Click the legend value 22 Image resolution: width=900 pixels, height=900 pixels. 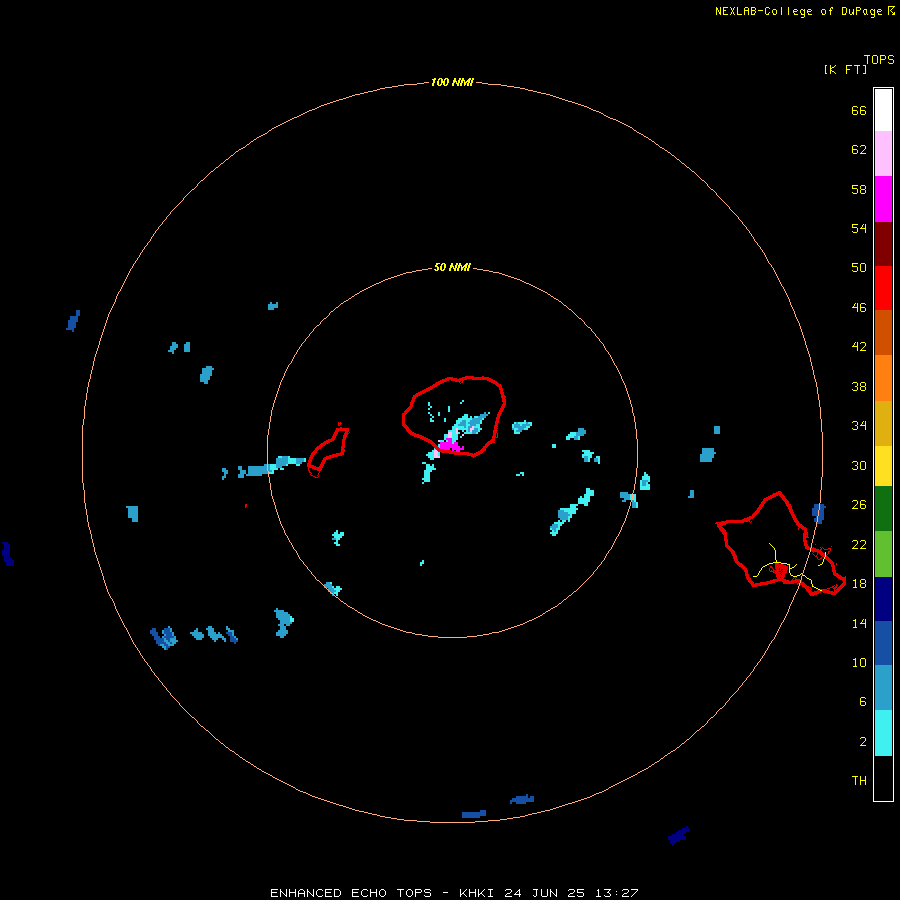point(859,545)
